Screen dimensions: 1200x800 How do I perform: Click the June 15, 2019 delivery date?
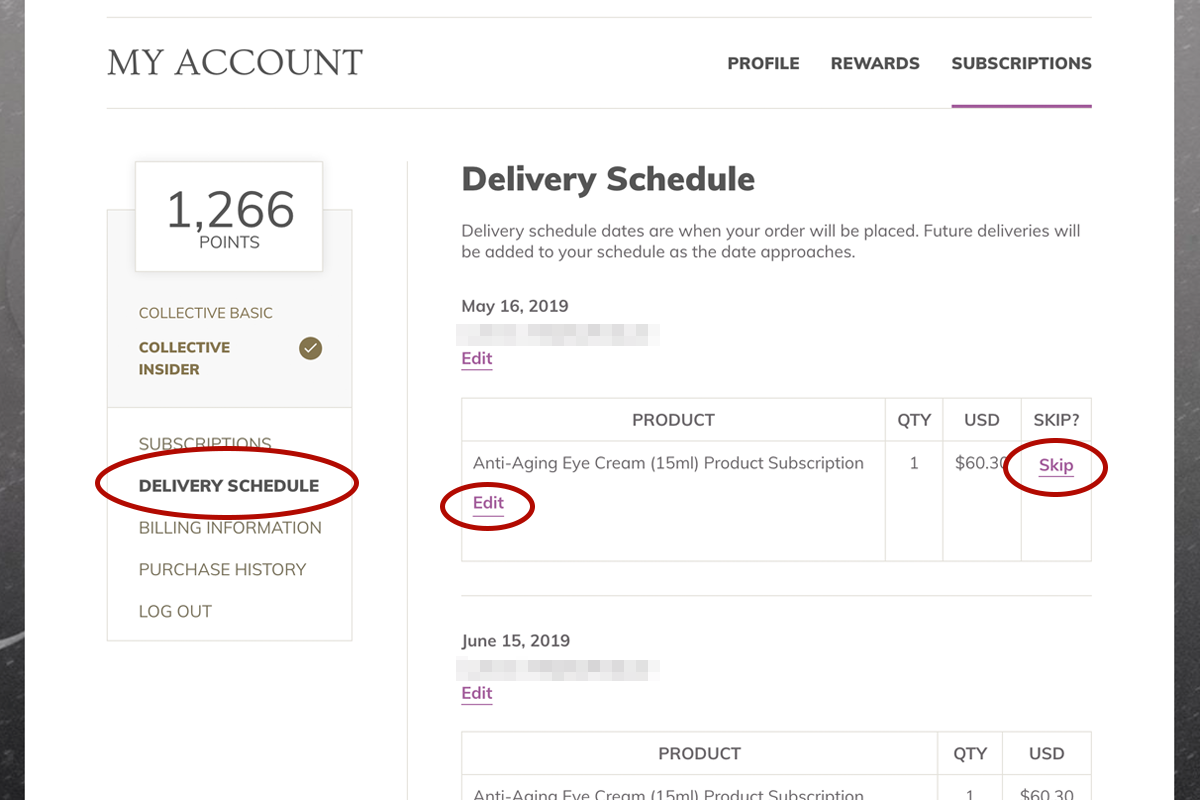(x=516, y=641)
